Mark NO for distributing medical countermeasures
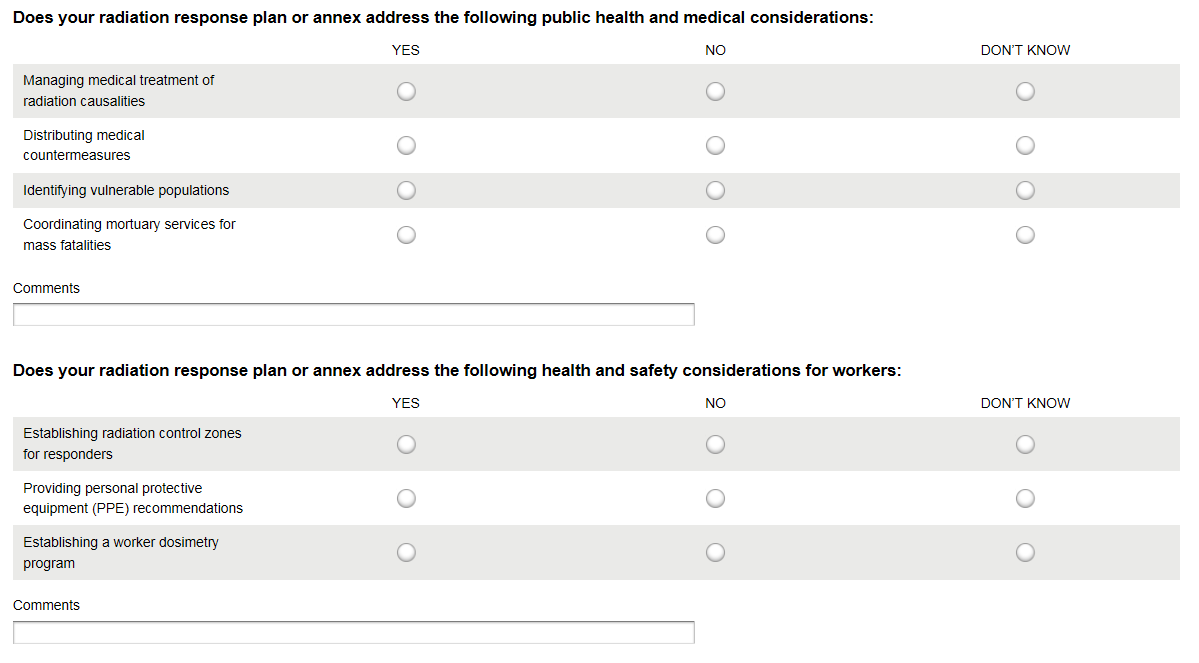The image size is (1199, 663). coord(715,146)
